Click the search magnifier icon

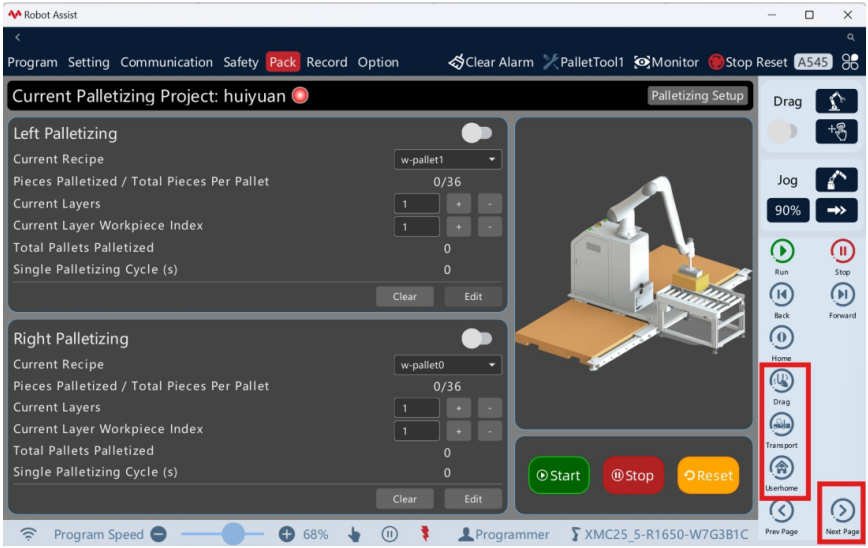(851, 37)
